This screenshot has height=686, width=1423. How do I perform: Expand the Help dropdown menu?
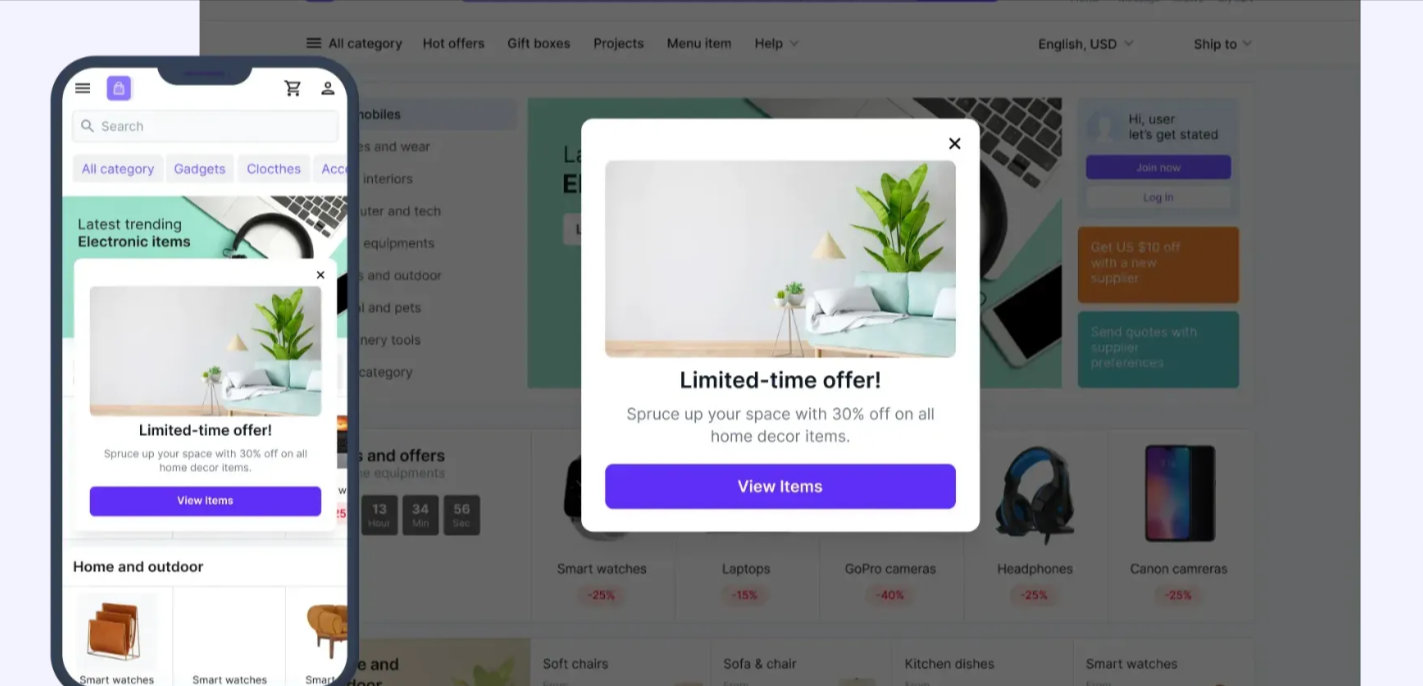[x=777, y=43]
